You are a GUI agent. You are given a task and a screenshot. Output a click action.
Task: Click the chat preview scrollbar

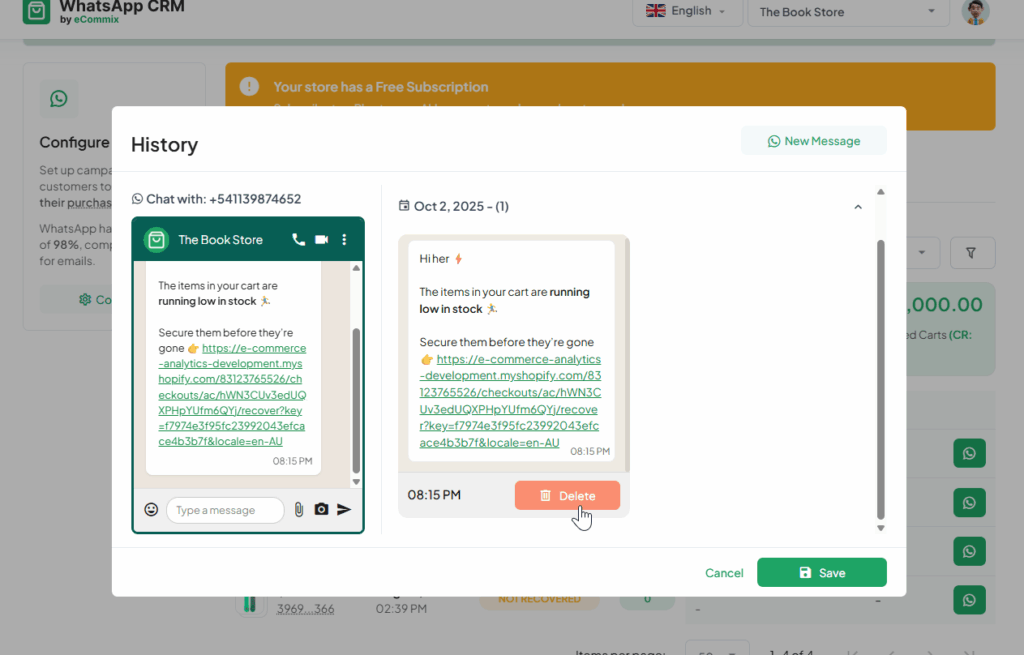coord(356,400)
